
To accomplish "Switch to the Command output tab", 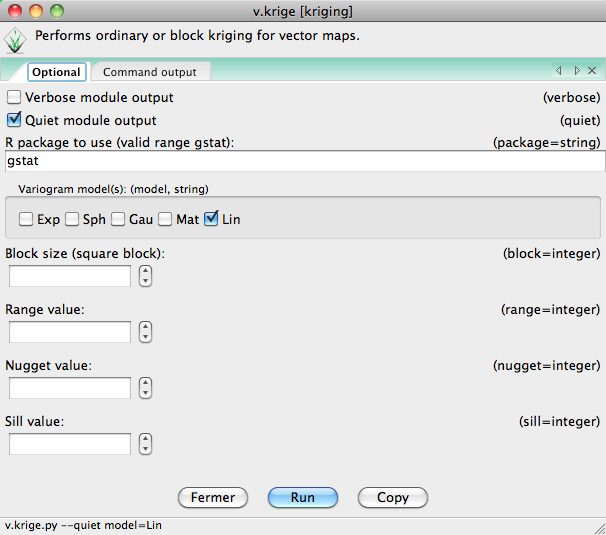I will [x=150, y=72].
